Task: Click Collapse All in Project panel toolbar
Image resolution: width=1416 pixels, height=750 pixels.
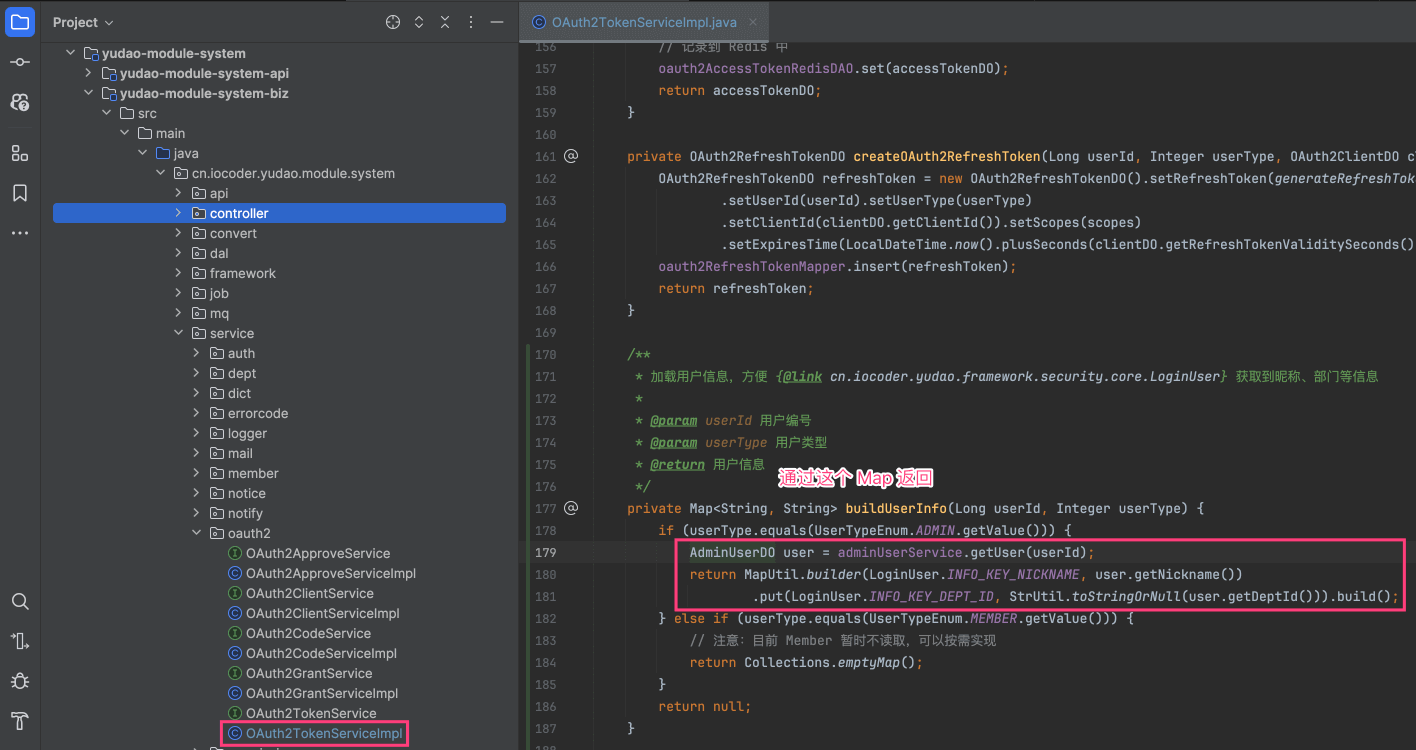Action: (x=444, y=21)
